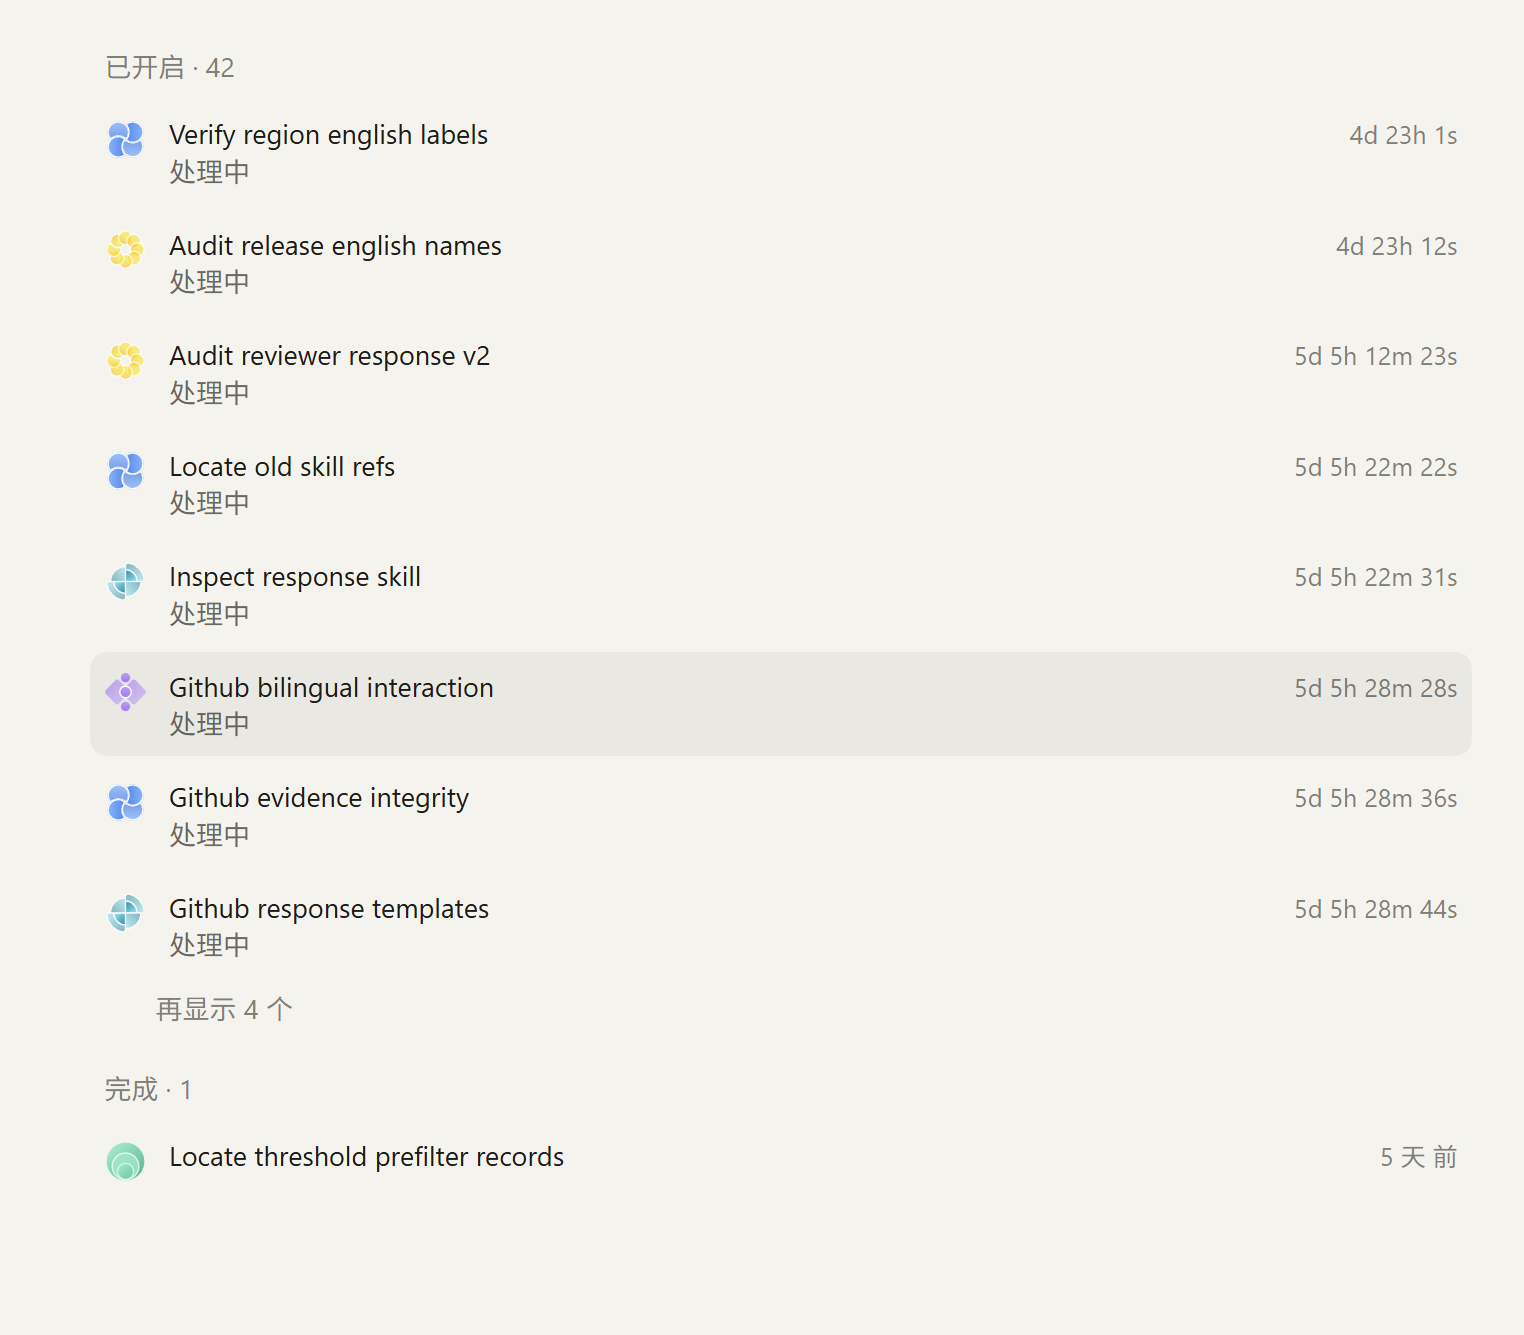The width and height of the screenshot is (1524, 1335).
Task: Click 处理中 status under Inspect response skill
Action: pyautogui.click(x=209, y=614)
